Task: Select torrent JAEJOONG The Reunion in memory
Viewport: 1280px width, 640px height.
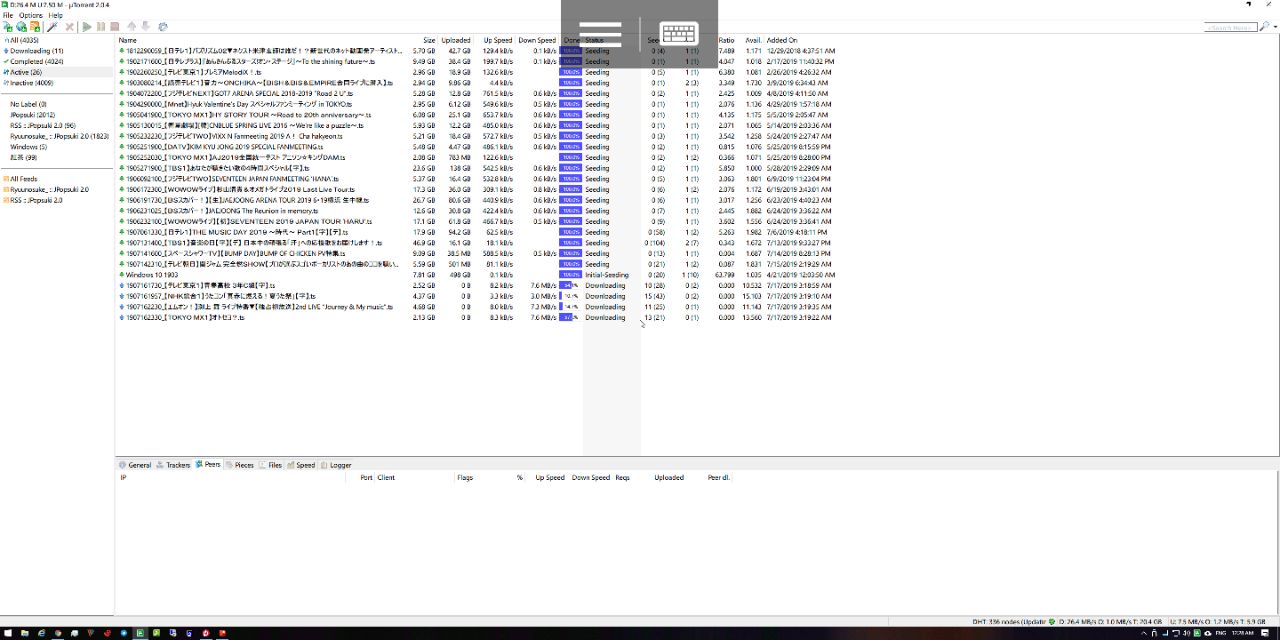Action: pyautogui.click(x=217, y=211)
